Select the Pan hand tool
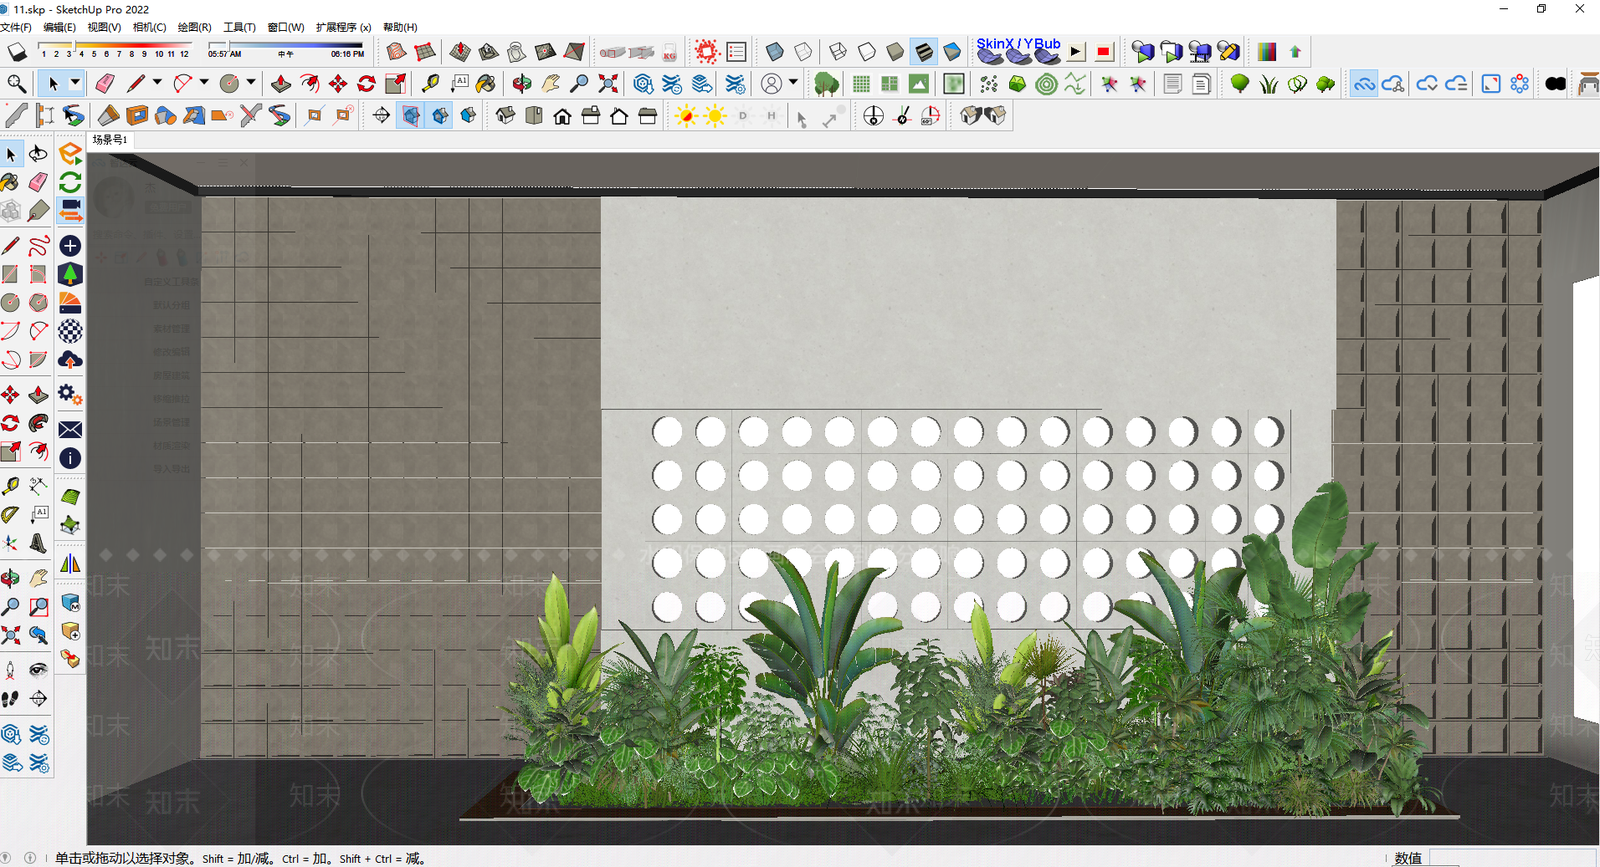This screenshot has width=1600, height=867. click(550, 84)
